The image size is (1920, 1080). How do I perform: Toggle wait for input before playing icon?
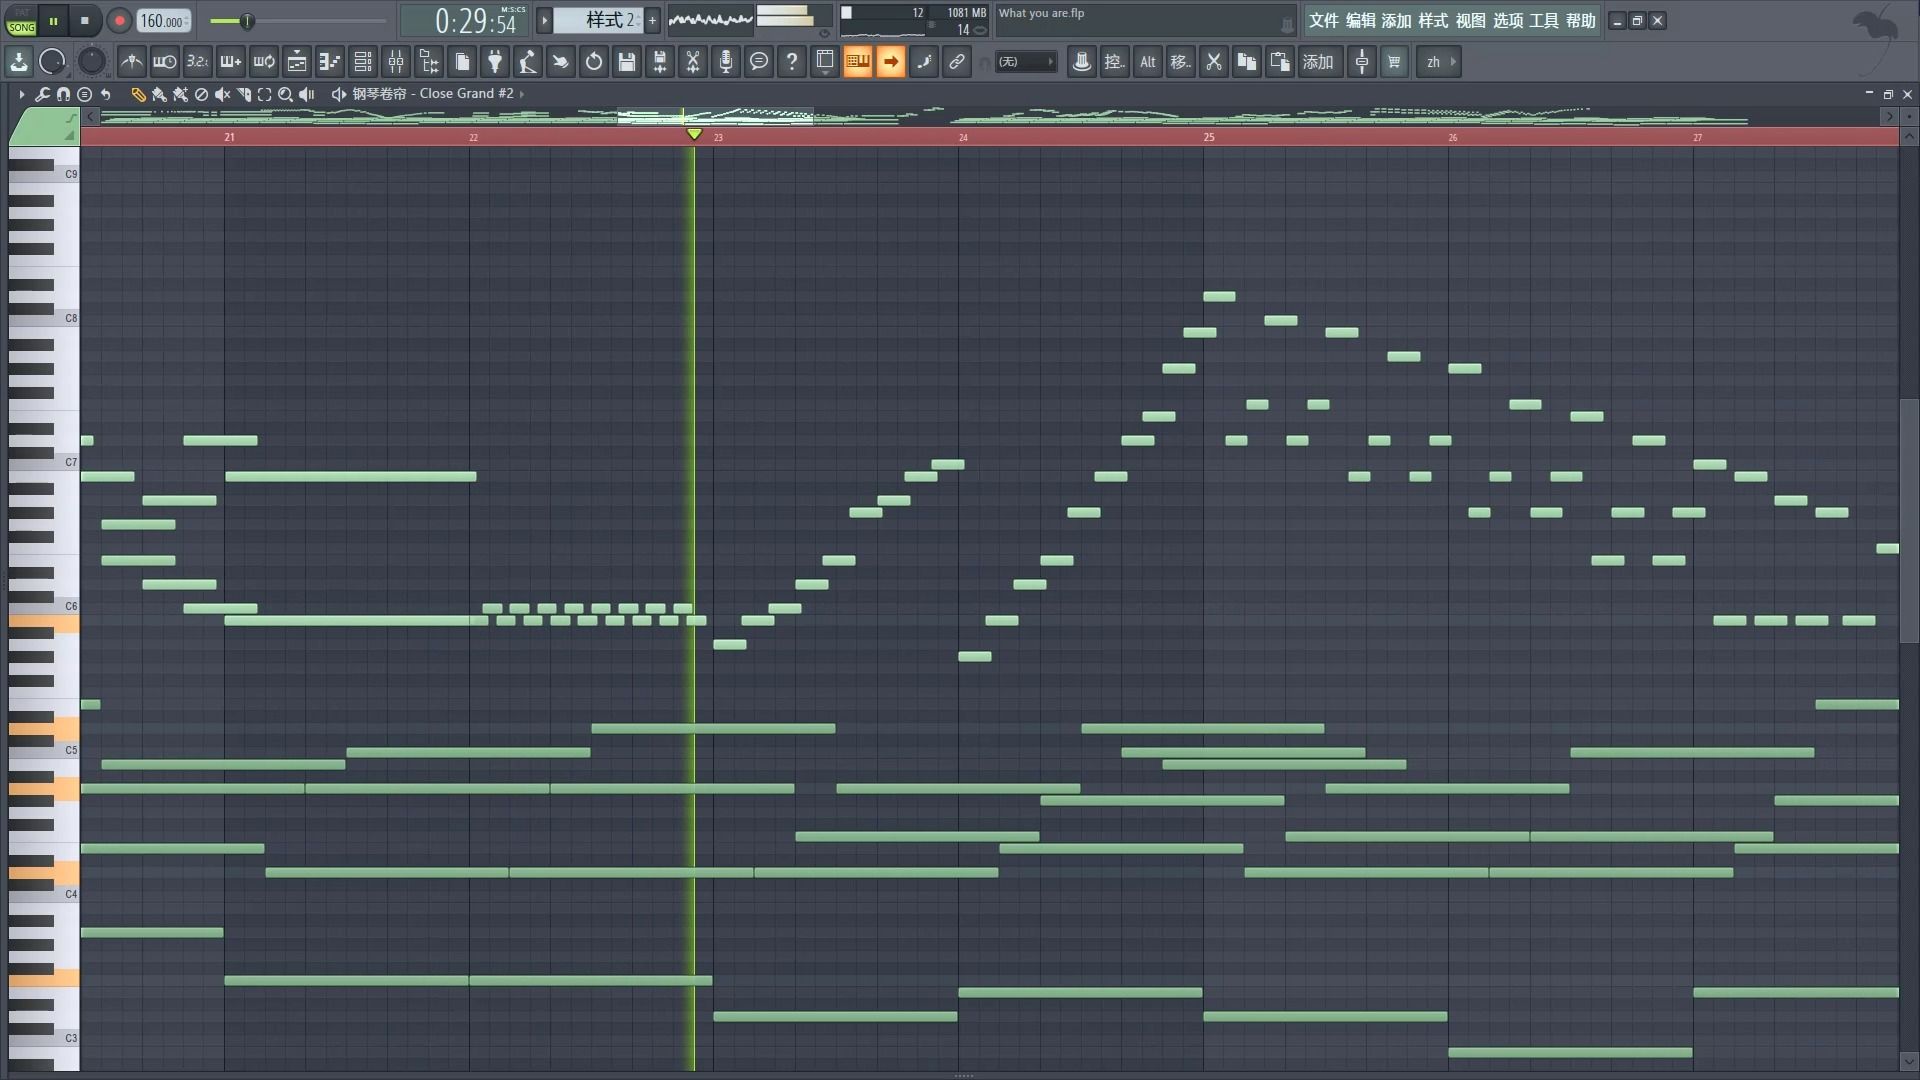pos(164,62)
